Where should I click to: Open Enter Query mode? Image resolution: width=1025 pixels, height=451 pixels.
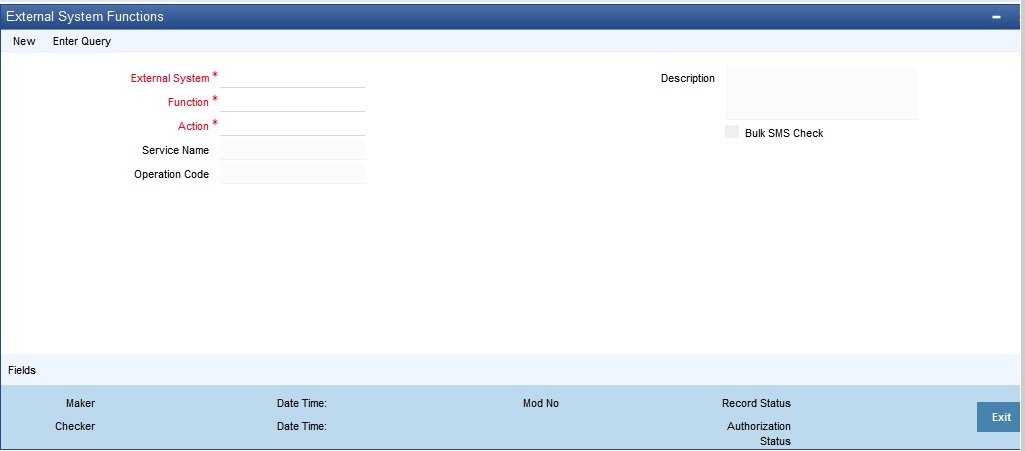pos(82,41)
